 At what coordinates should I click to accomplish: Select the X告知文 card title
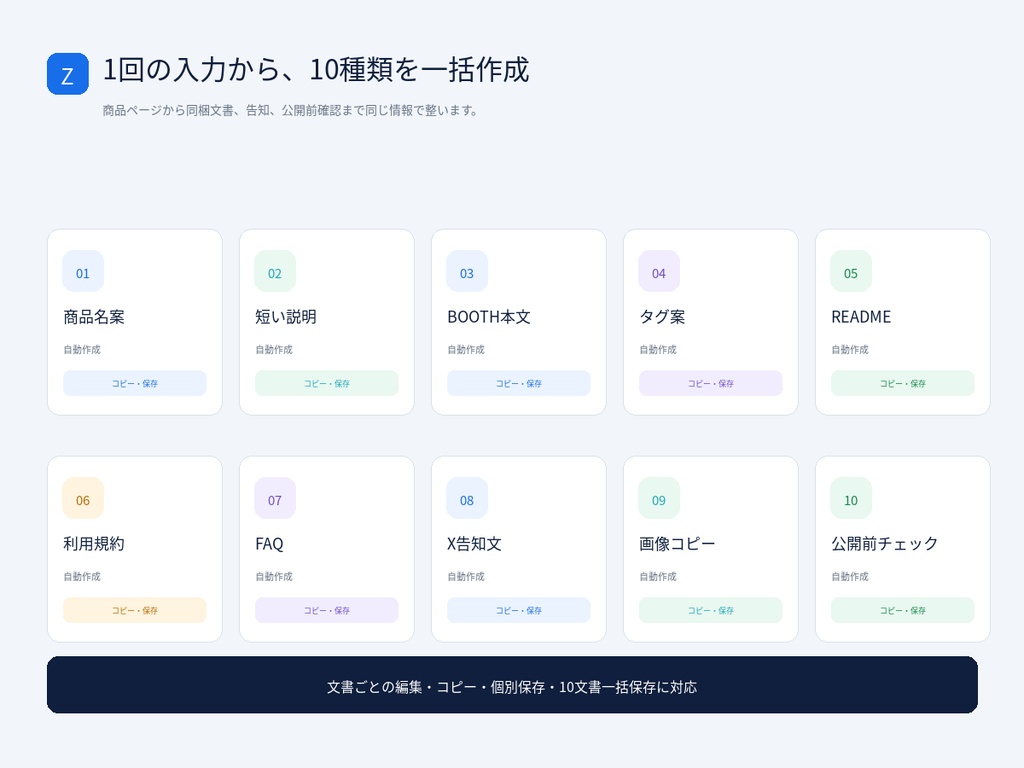[x=474, y=544]
